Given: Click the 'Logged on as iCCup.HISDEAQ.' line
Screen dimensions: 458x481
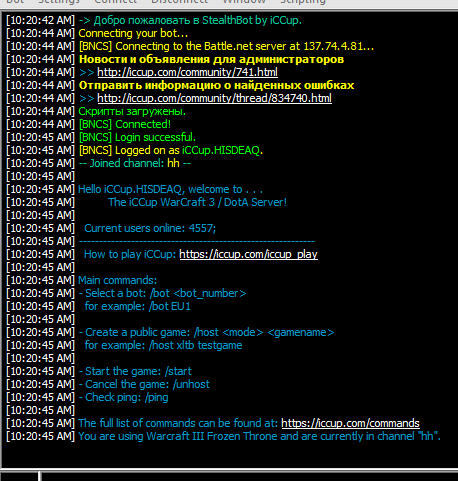Looking at the screenshot, I should (171, 150).
